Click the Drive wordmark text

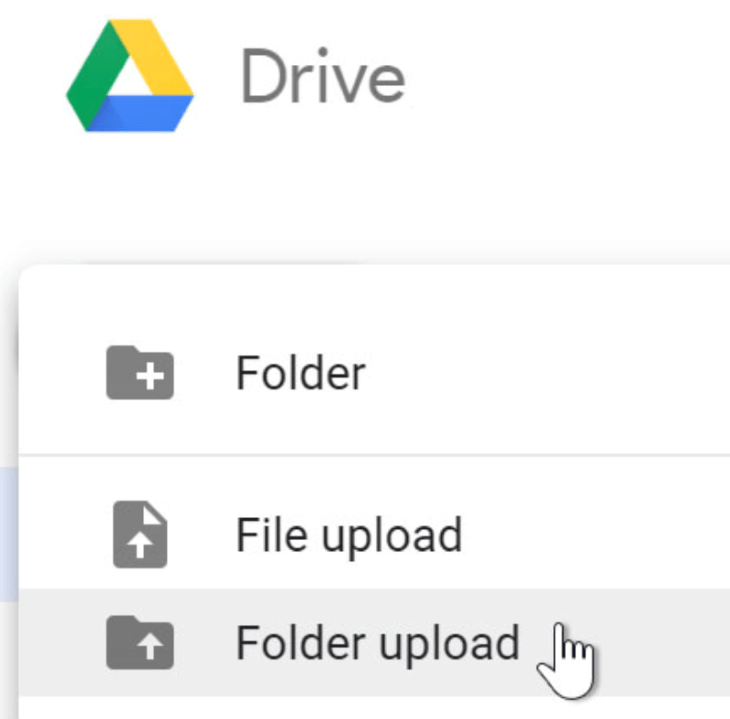322,77
